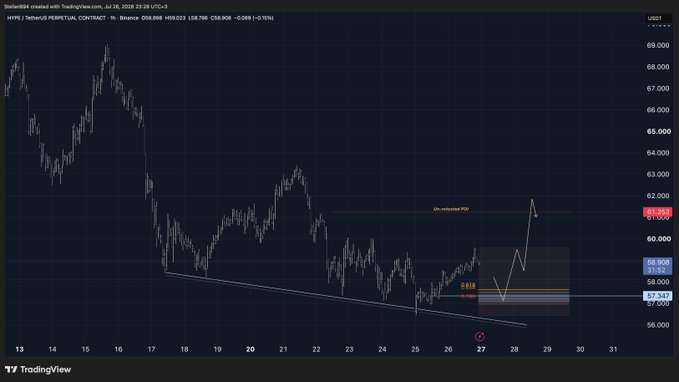The width and height of the screenshot is (679, 382).
Task: Click the high value H59.023
Action: click(175, 18)
